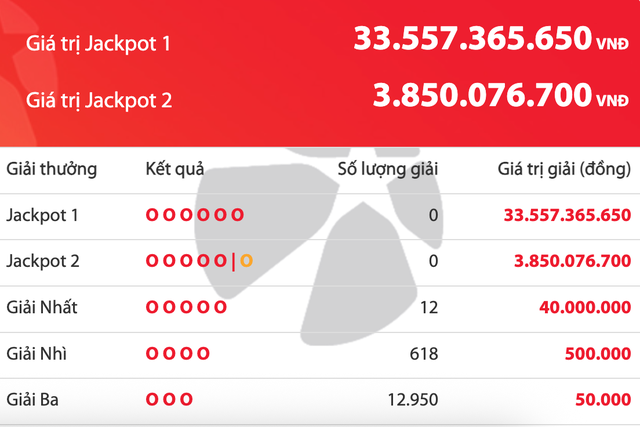Click the orange bonus circle in Jackpot 2 row
The height and width of the screenshot is (427, 640).
pyautogui.click(x=245, y=261)
